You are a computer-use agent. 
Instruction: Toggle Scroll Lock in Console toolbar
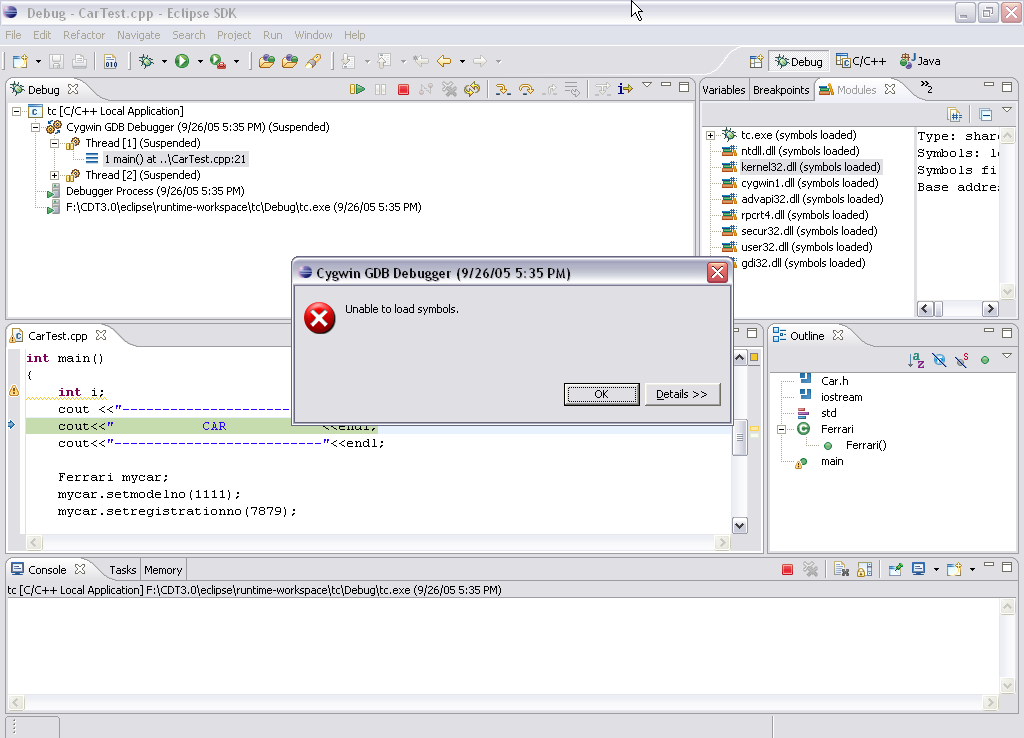[x=865, y=570]
